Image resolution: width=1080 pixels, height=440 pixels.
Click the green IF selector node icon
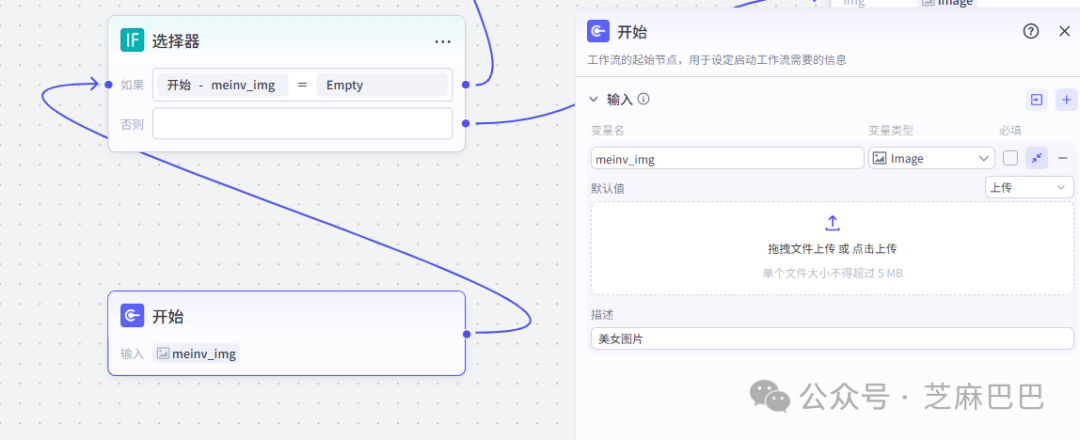pos(132,41)
